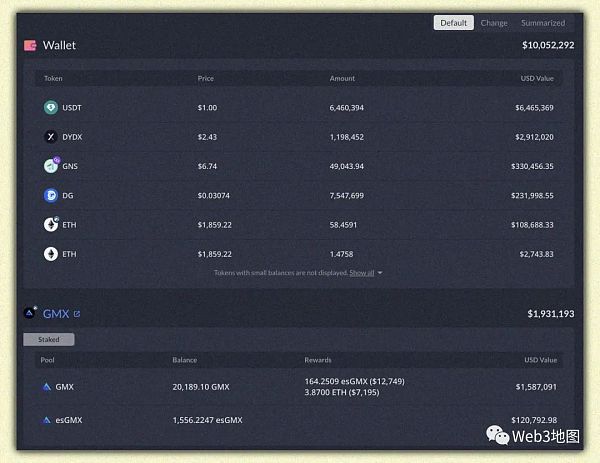Click the Pool column header

(47, 360)
